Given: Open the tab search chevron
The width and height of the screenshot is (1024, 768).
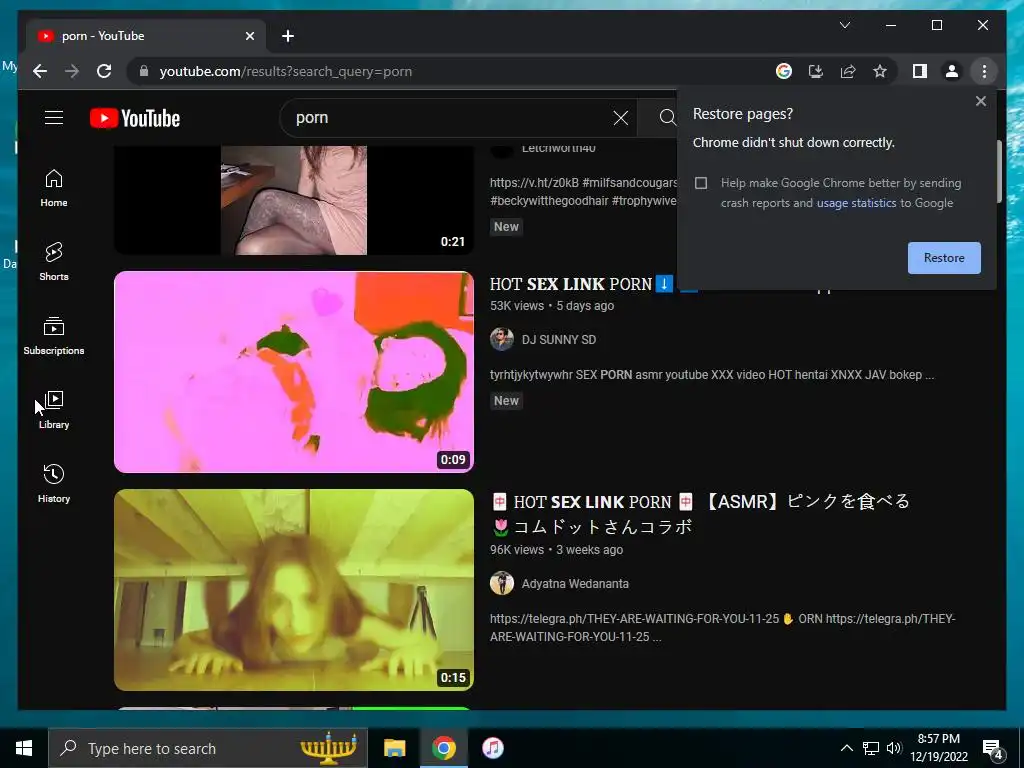Looking at the screenshot, I should click(844, 25).
